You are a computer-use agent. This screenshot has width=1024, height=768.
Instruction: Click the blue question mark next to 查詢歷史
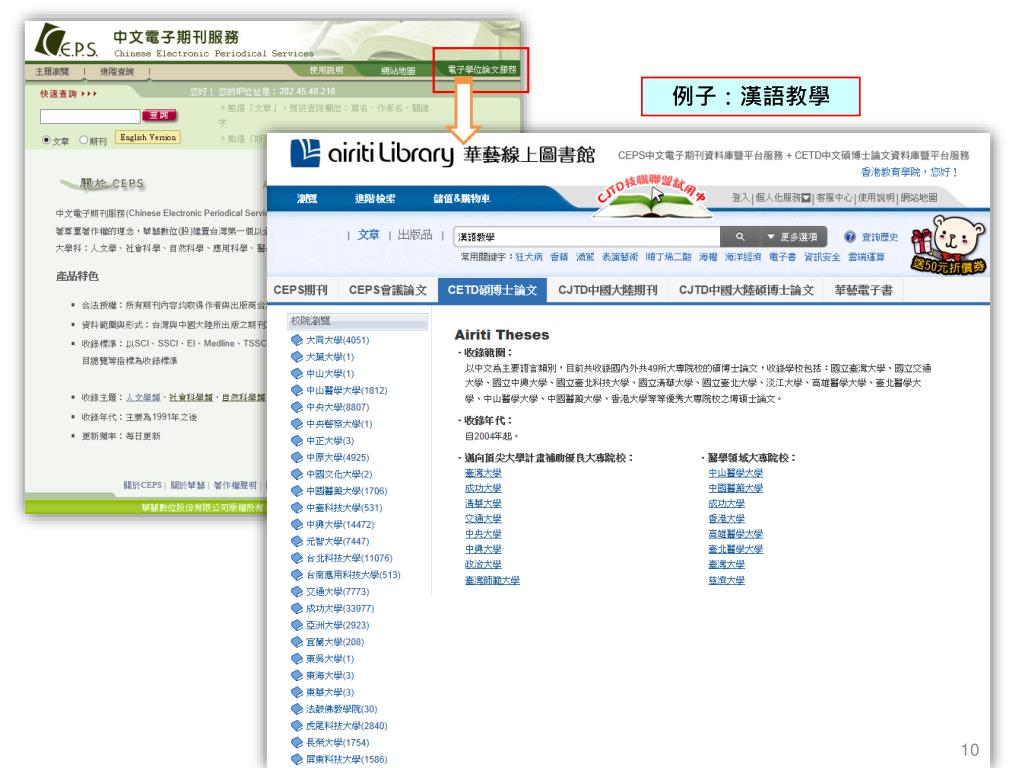click(x=850, y=236)
